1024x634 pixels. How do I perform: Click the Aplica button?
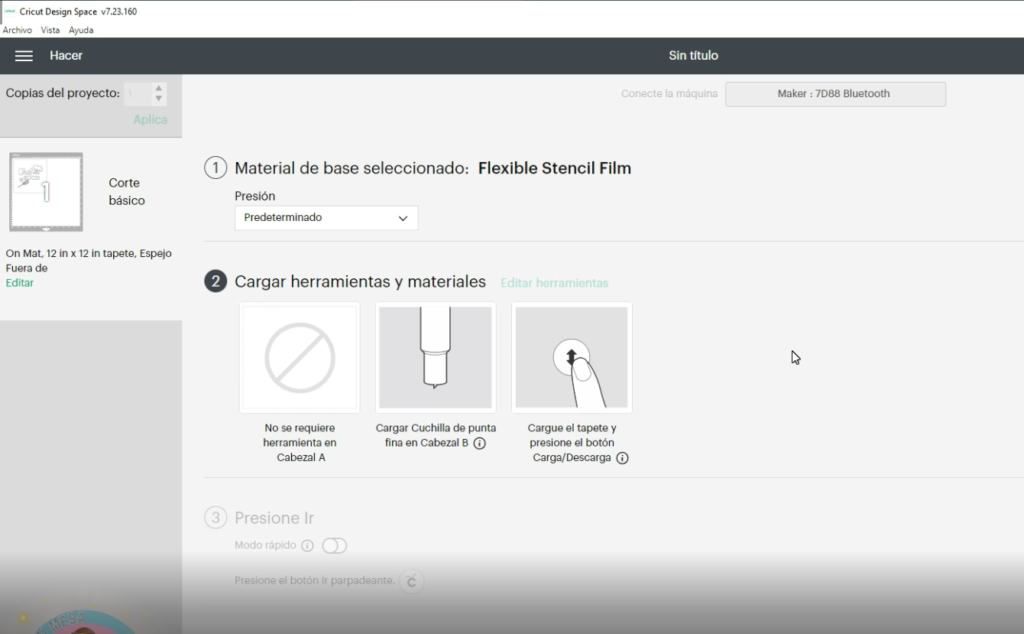click(150, 119)
